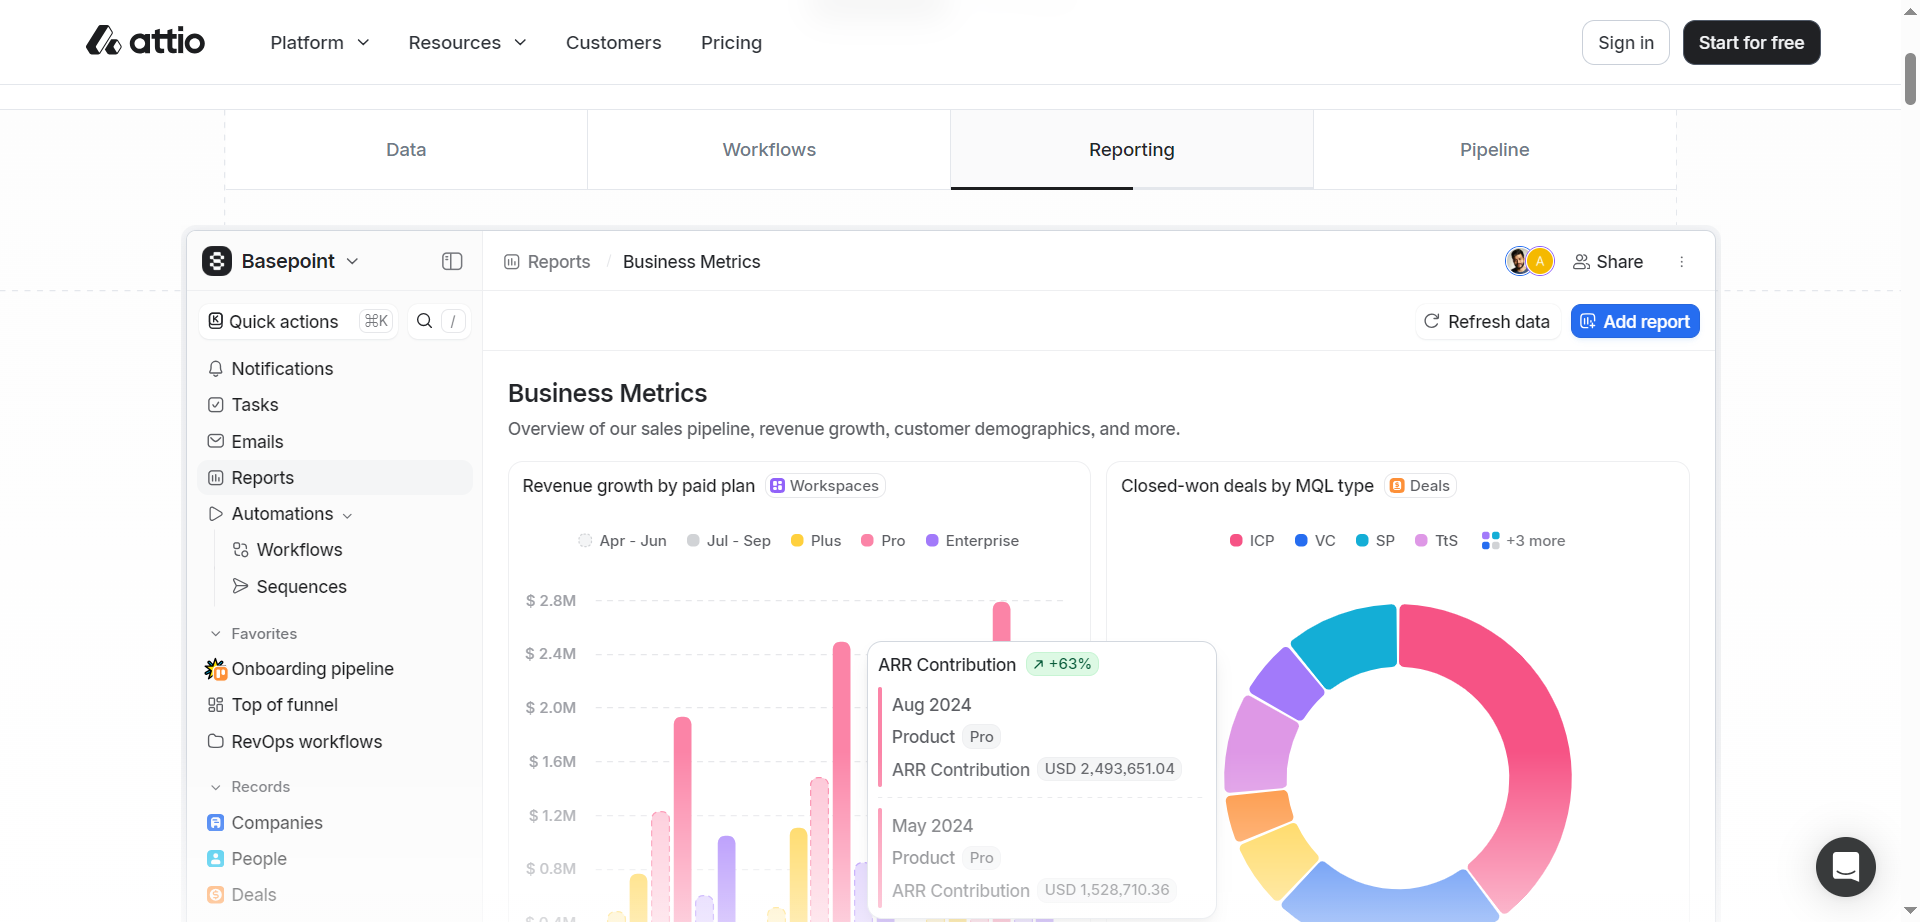
Task: Click the Top of funnel grid icon
Action: coord(215,705)
